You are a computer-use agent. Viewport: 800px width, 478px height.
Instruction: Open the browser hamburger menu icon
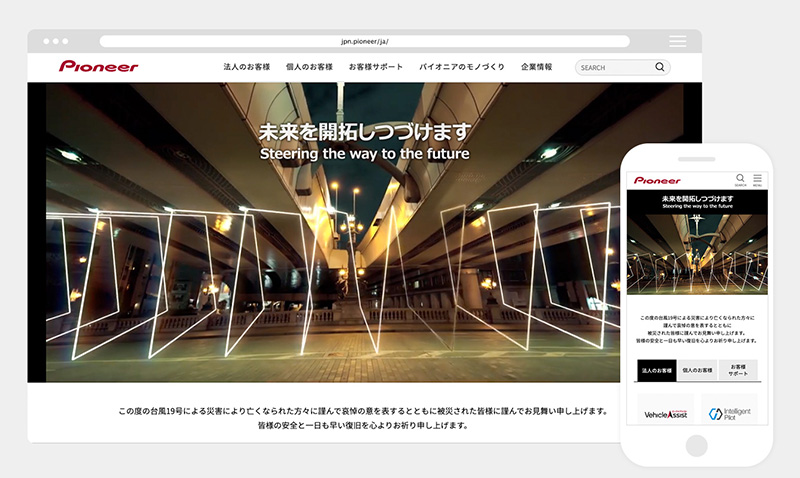pyautogui.click(x=678, y=41)
